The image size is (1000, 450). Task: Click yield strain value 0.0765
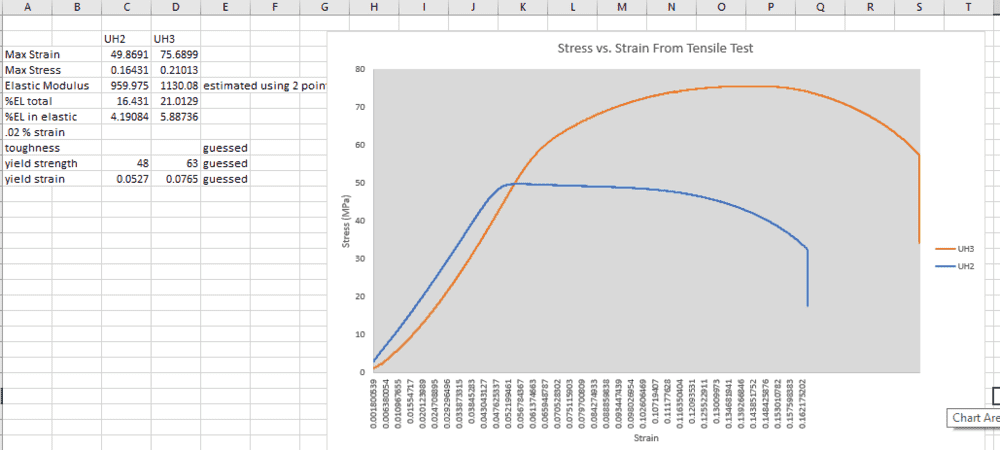pos(176,179)
